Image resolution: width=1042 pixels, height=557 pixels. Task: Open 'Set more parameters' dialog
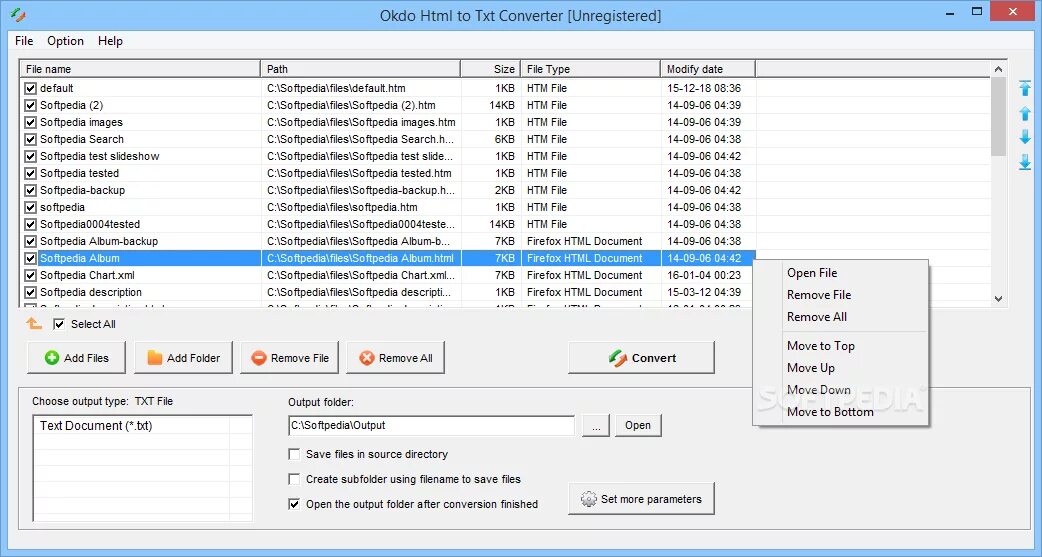(x=641, y=499)
